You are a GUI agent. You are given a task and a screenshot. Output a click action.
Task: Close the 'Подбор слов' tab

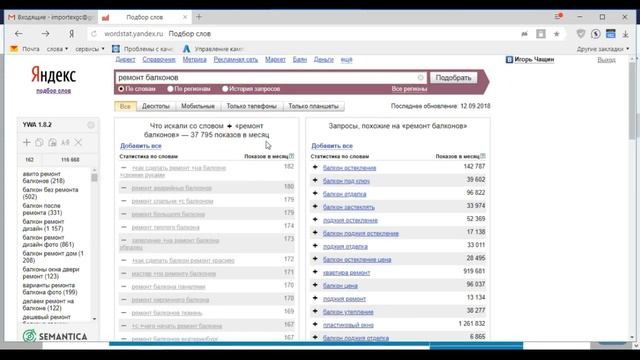pos(185,17)
